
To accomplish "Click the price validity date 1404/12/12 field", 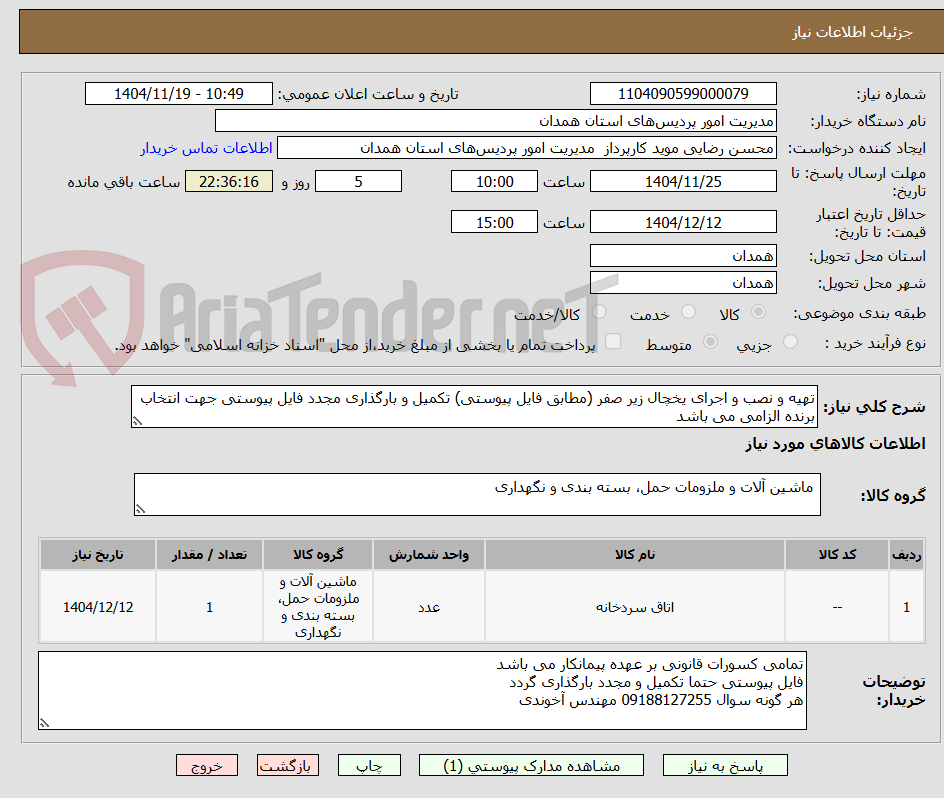I will point(683,222).
